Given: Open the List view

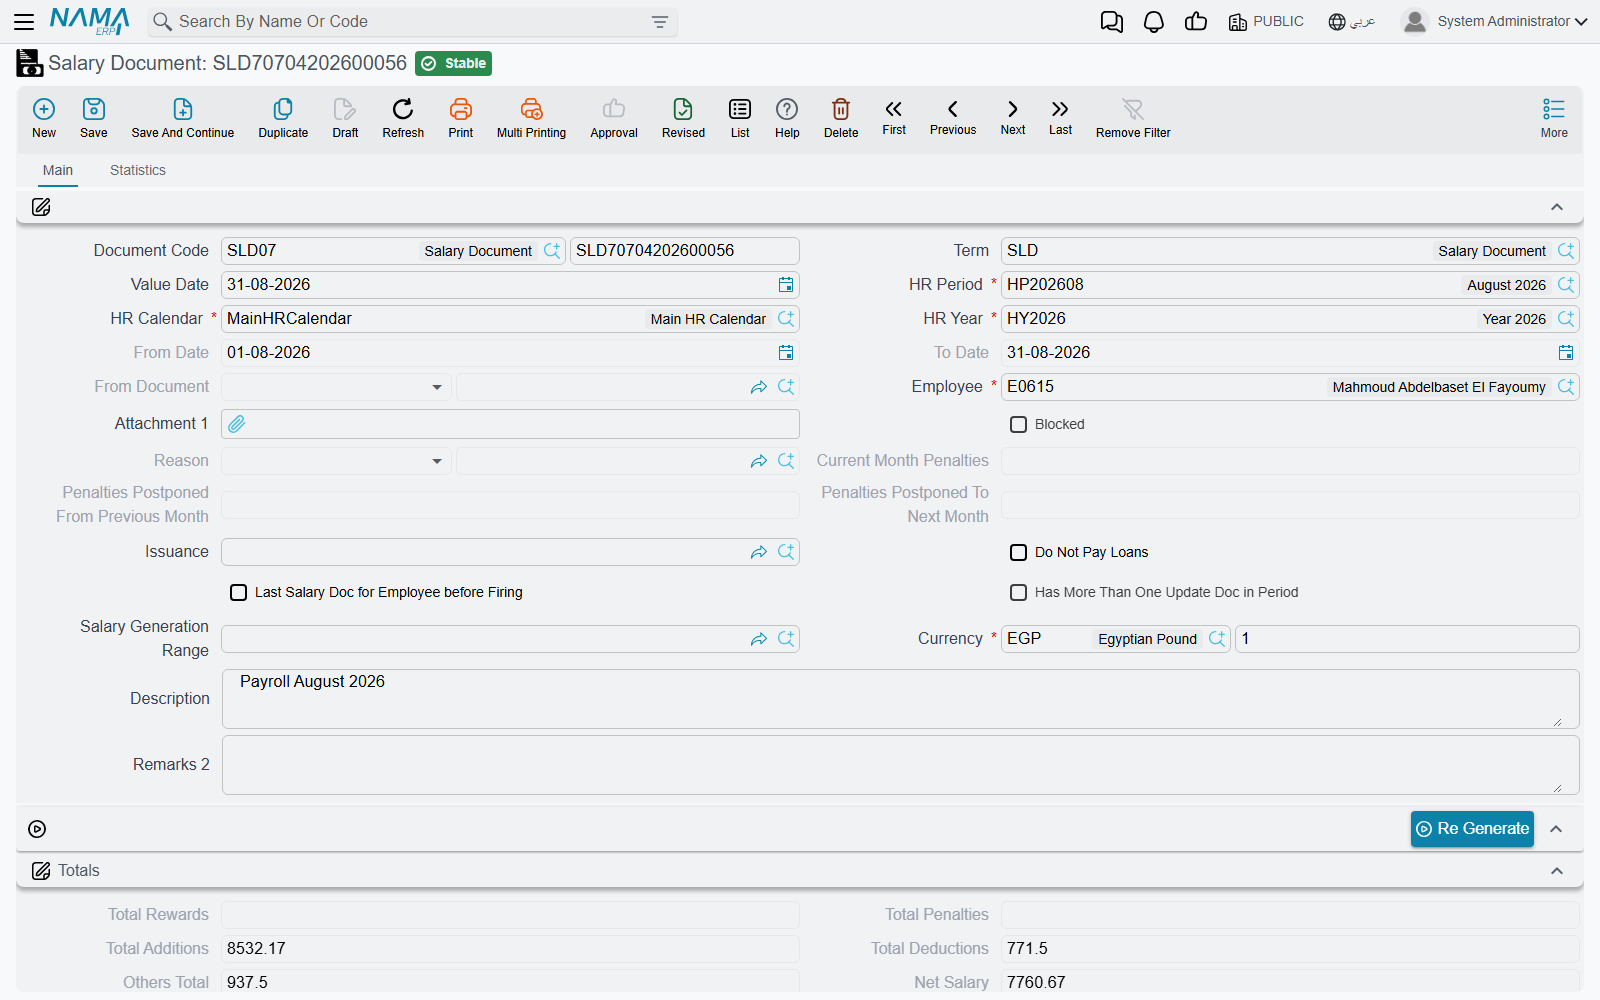Looking at the screenshot, I should point(740,118).
